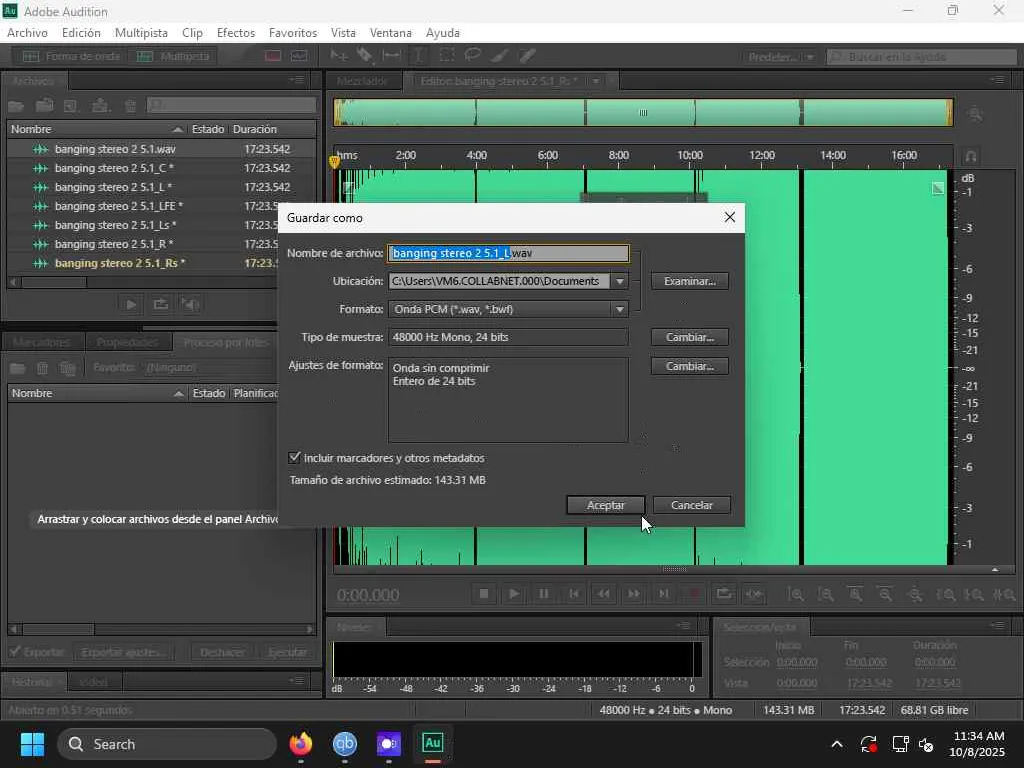Click the zoom in amplitude icon
The width and height of the screenshot is (1024, 768).
(x=796, y=594)
